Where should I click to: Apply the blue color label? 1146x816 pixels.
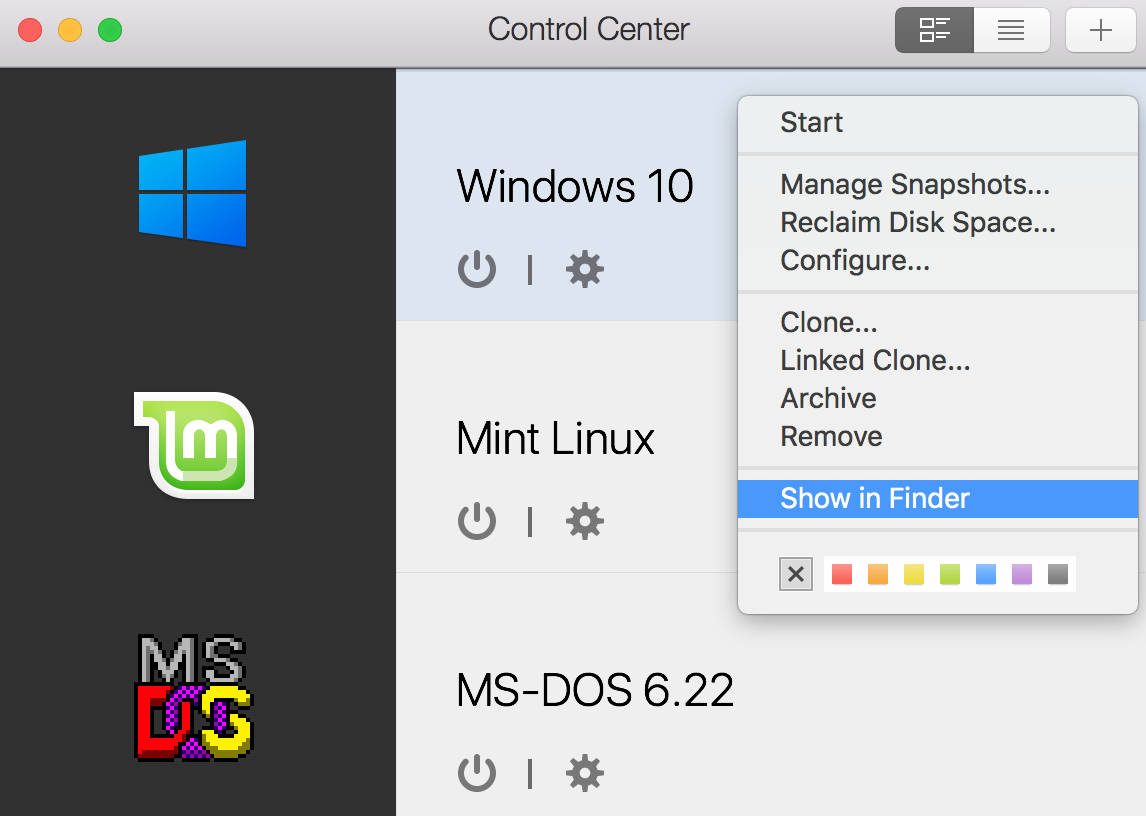tap(986, 574)
